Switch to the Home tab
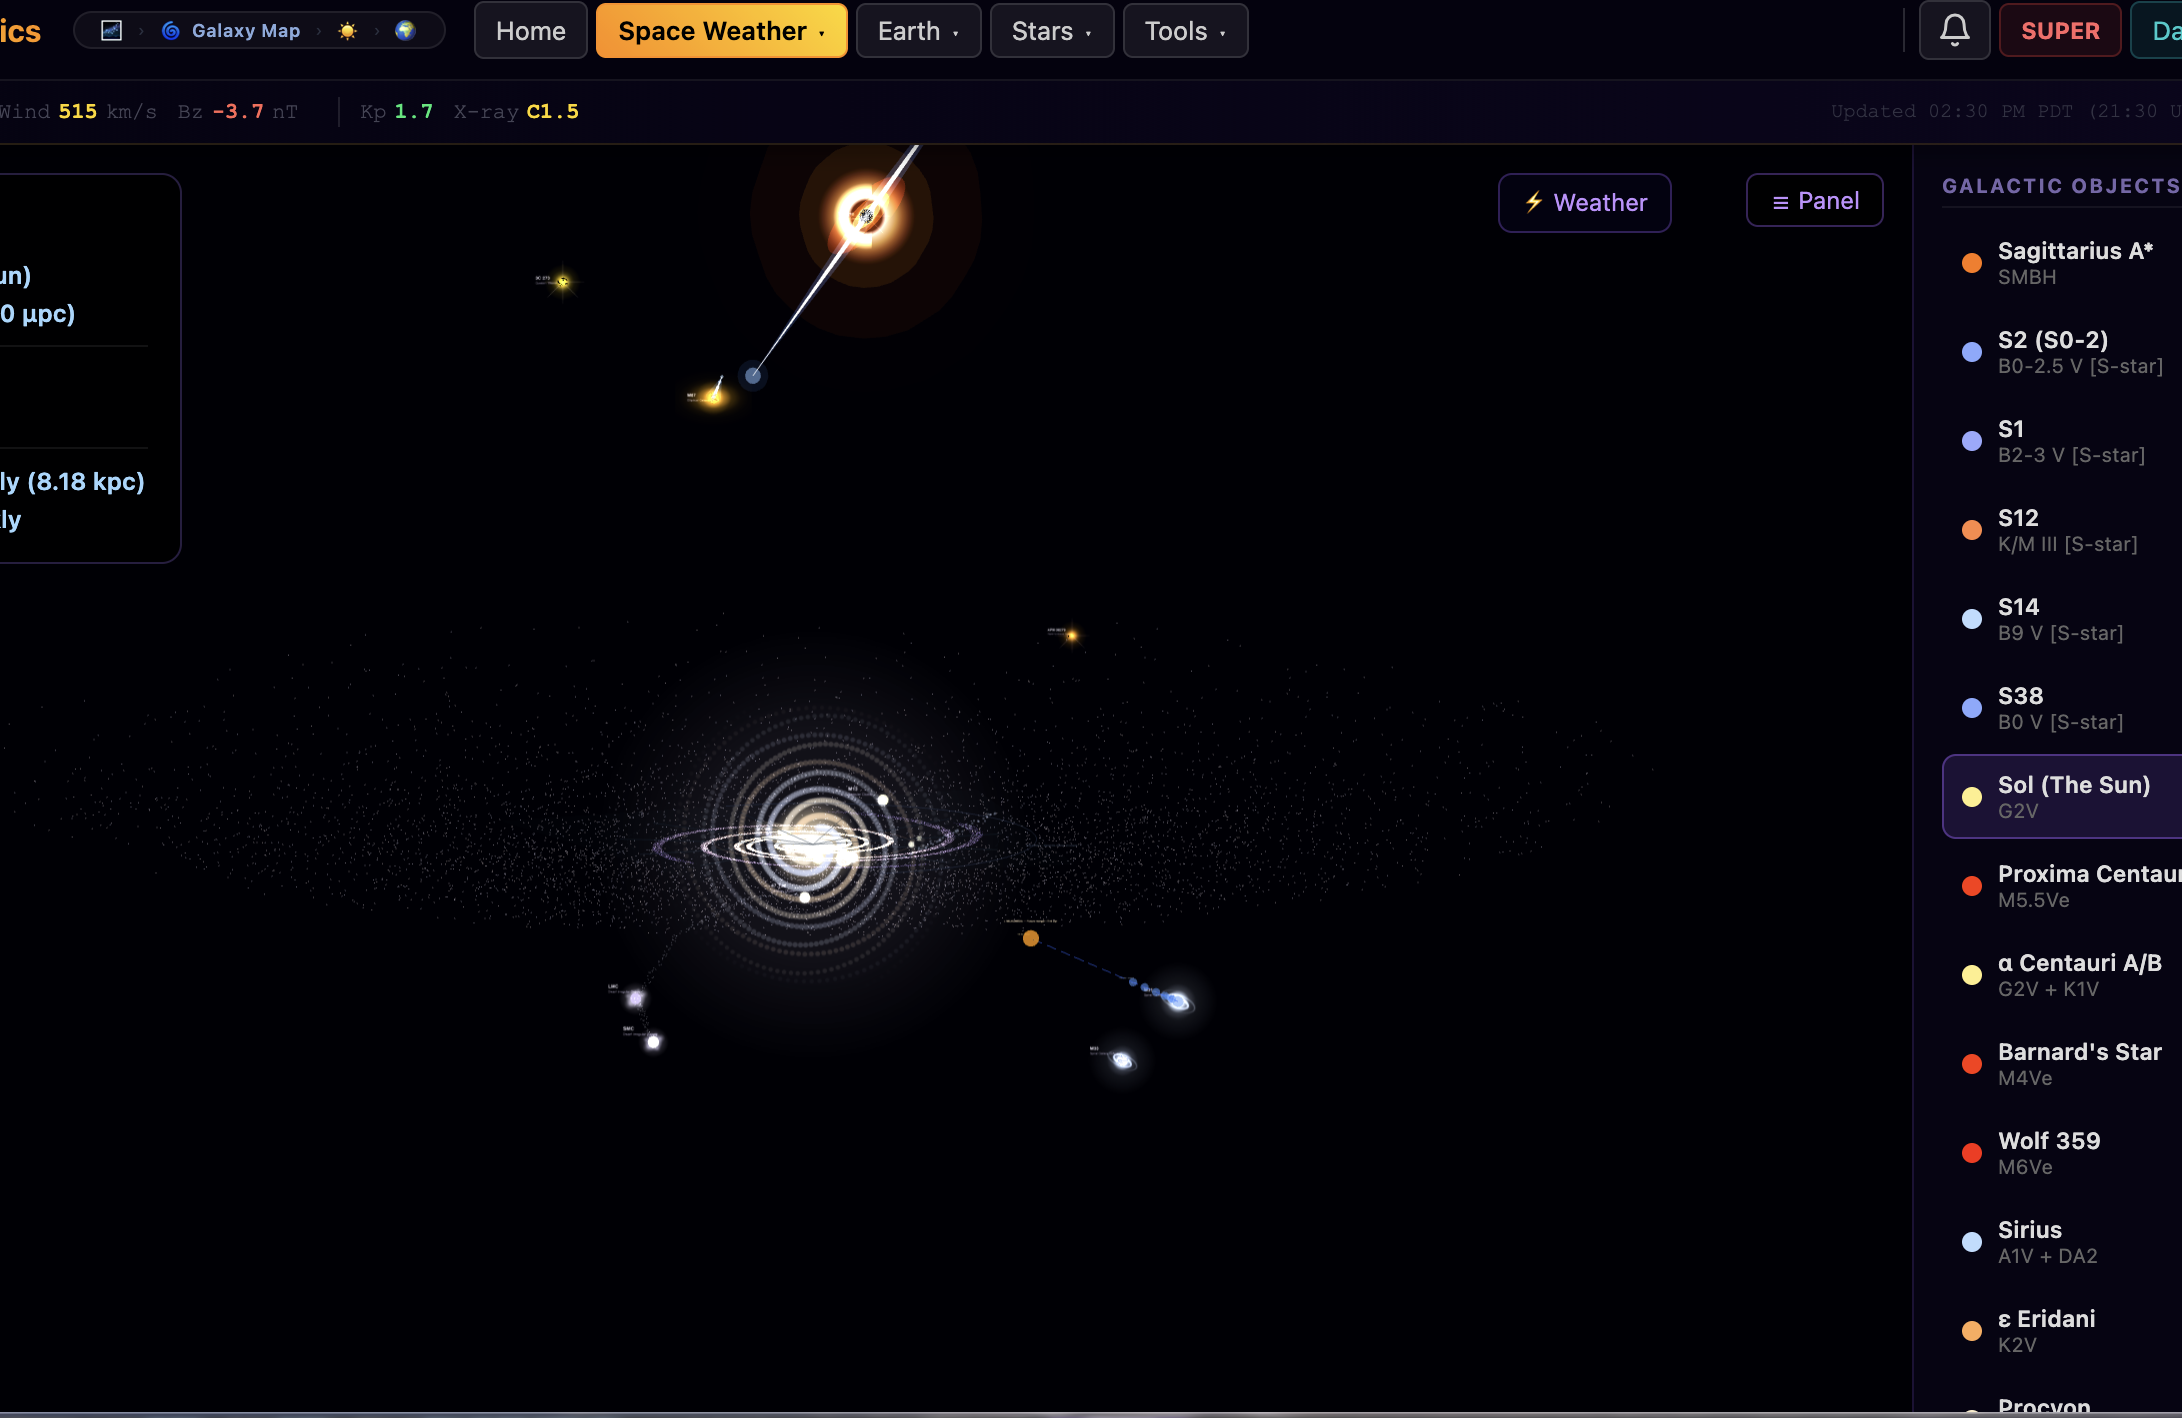2182x1418 pixels. tap(529, 30)
